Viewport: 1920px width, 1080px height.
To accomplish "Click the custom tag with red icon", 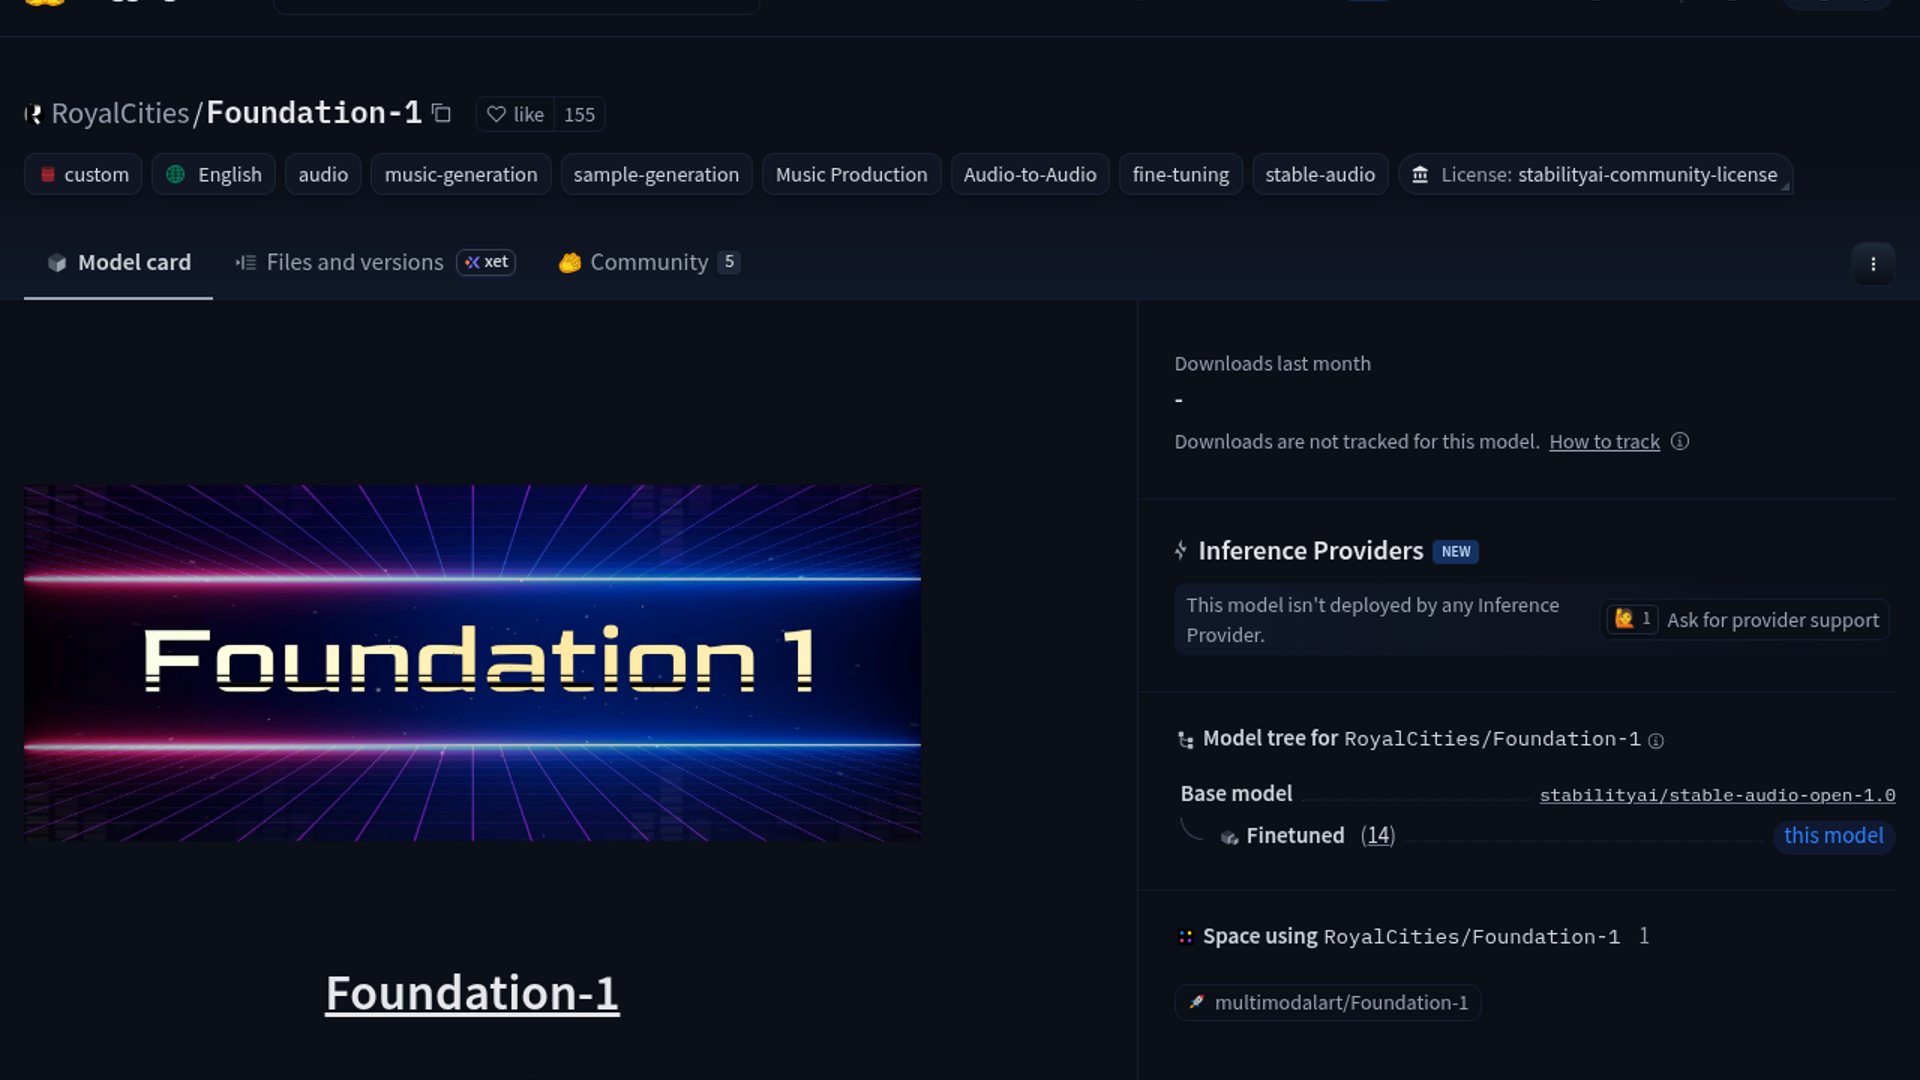I will click(84, 175).
